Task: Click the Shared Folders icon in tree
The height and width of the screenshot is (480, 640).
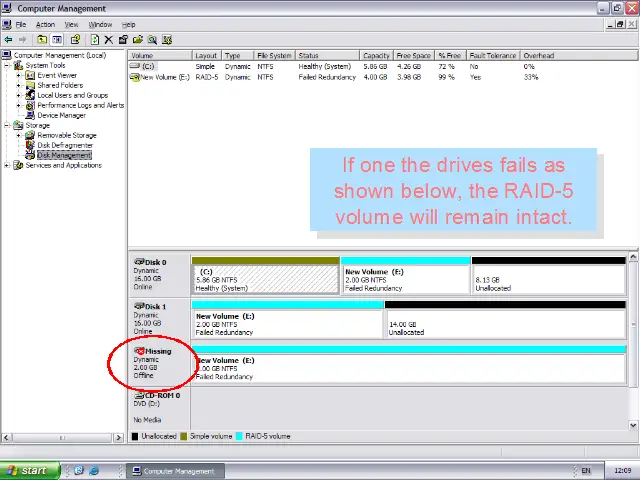Action: coord(30,85)
